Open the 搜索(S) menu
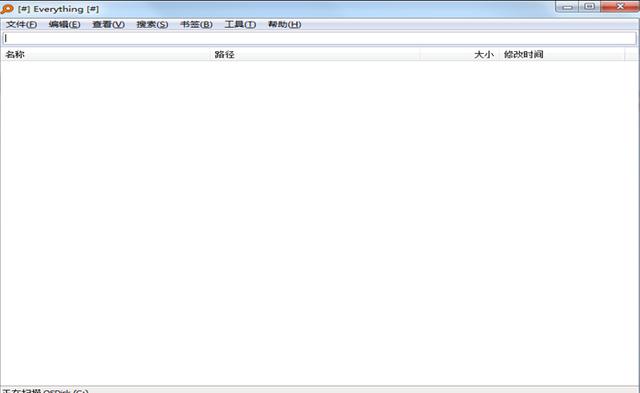The width and height of the screenshot is (640, 393). tap(152, 24)
